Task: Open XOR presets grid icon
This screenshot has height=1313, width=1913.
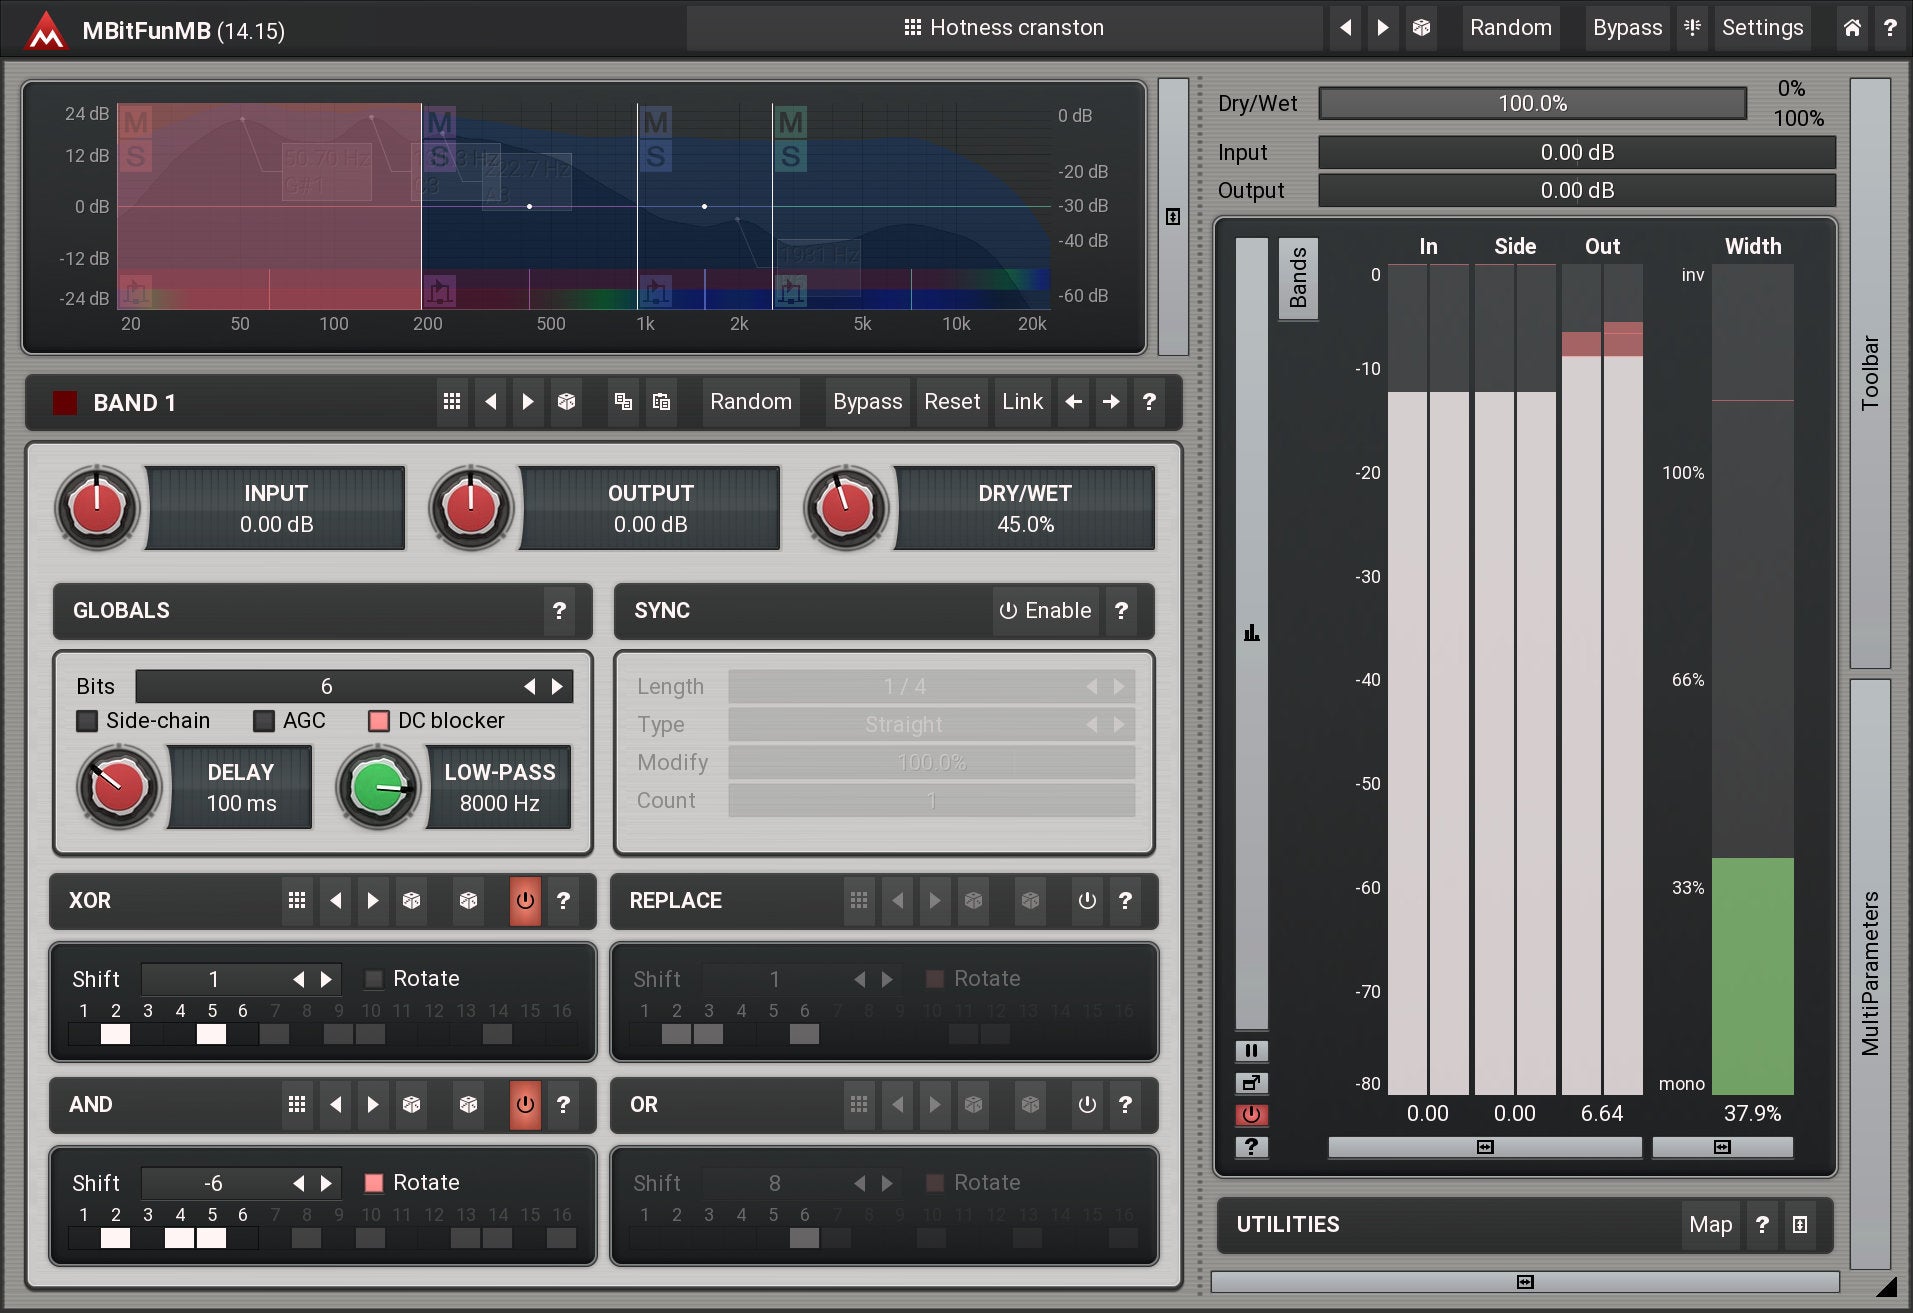Action: coord(297,901)
